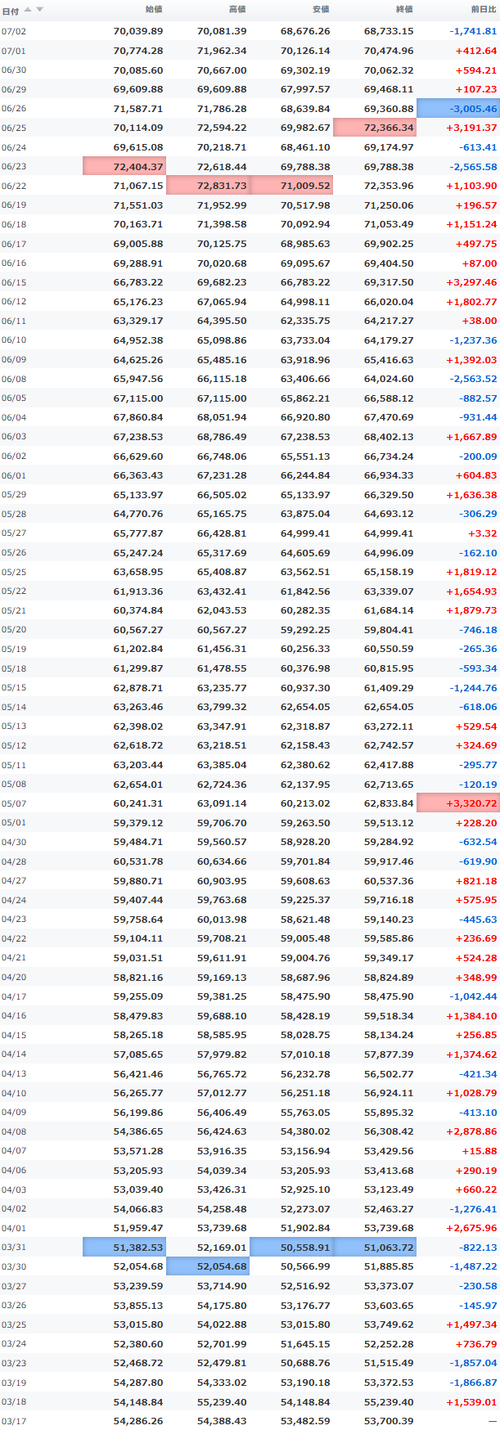Sort dates ascending with the up arrow
The image size is (500, 1430).
pyautogui.click(x=28, y=10)
